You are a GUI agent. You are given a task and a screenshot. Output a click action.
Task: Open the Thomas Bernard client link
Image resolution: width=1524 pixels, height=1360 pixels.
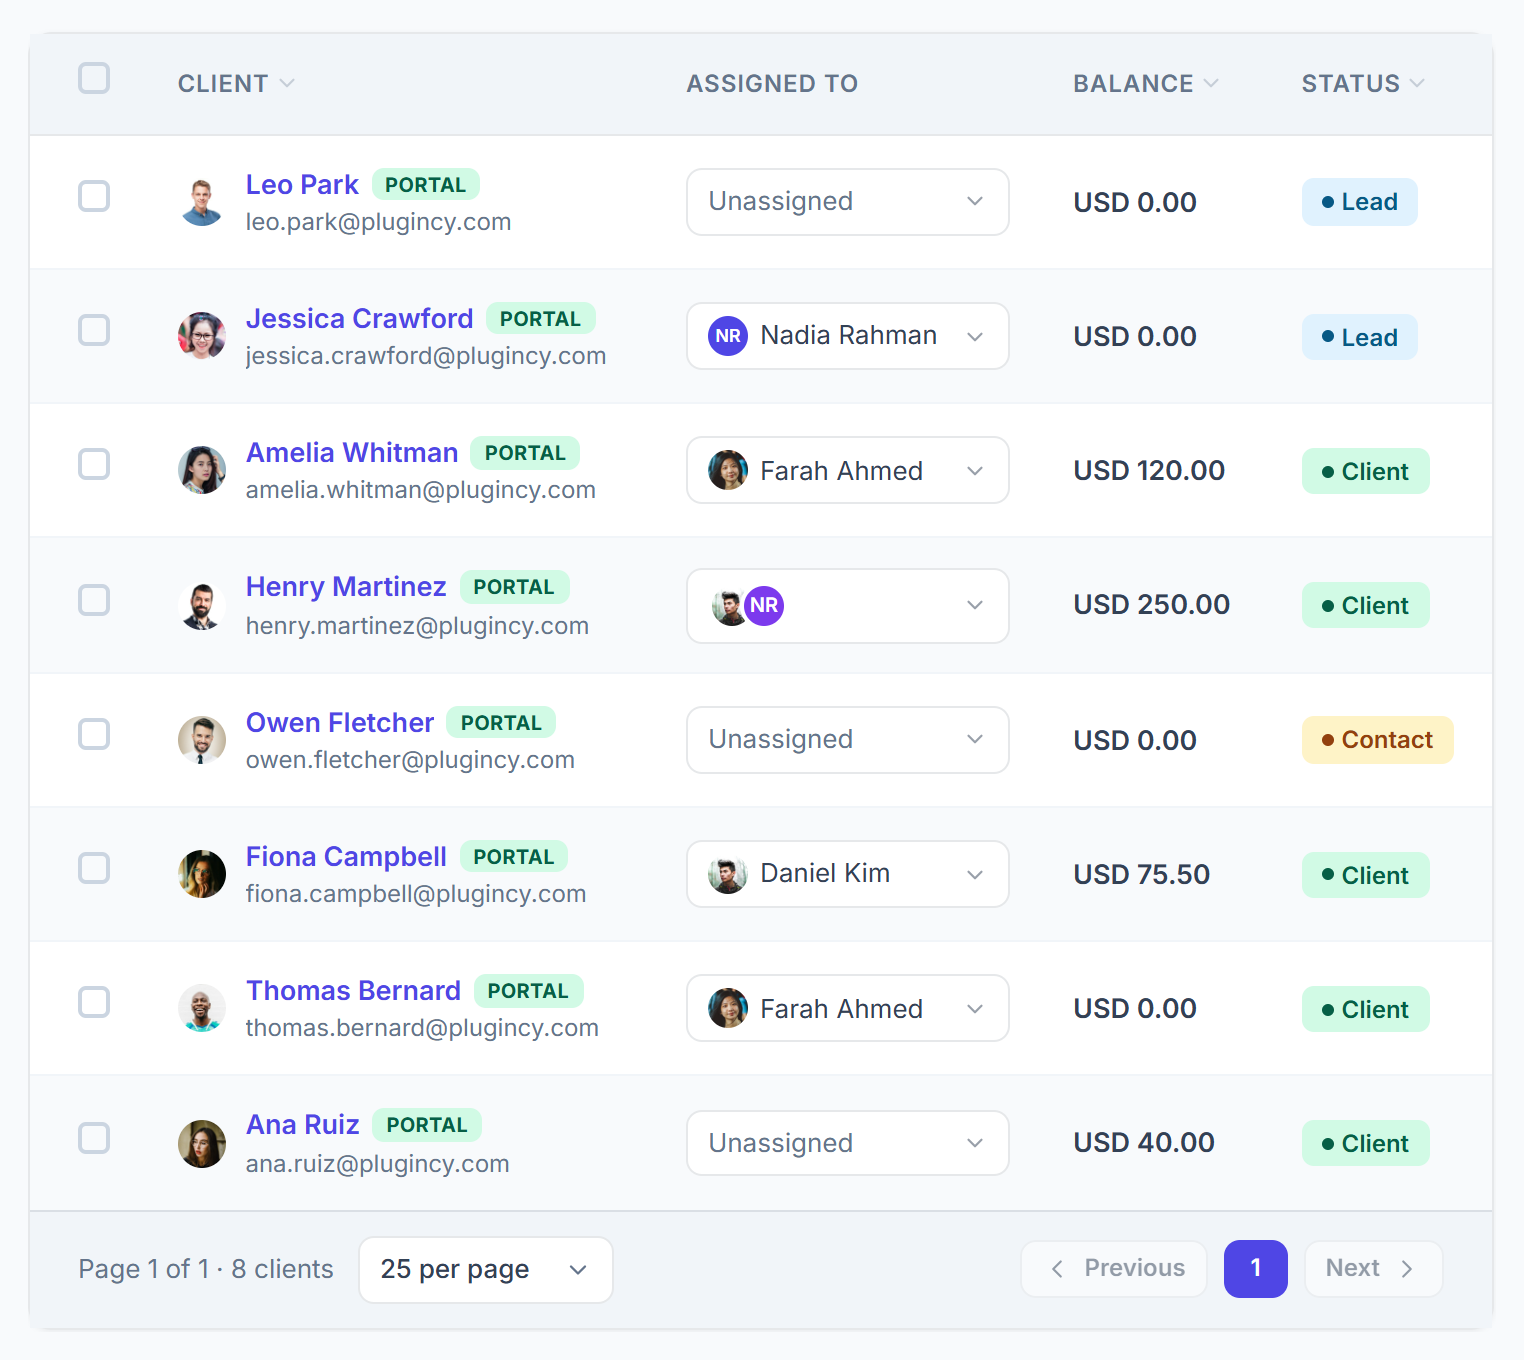(x=354, y=991)
